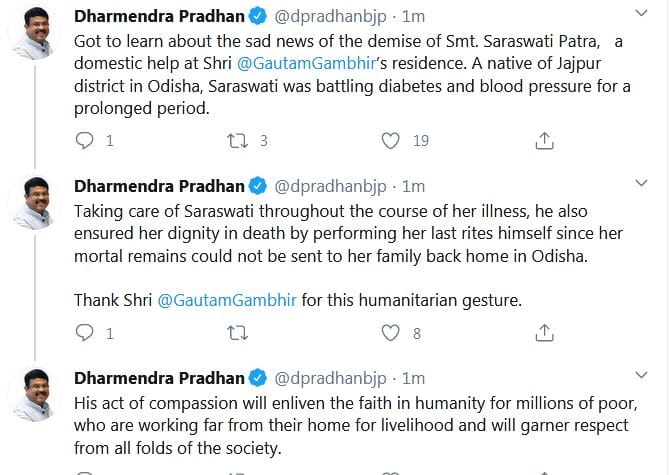The height and width of the screenshot is (475, 669).
Task: Click the @dpradhanbjp handle on second tweet
Action: [x=331, y=186]
